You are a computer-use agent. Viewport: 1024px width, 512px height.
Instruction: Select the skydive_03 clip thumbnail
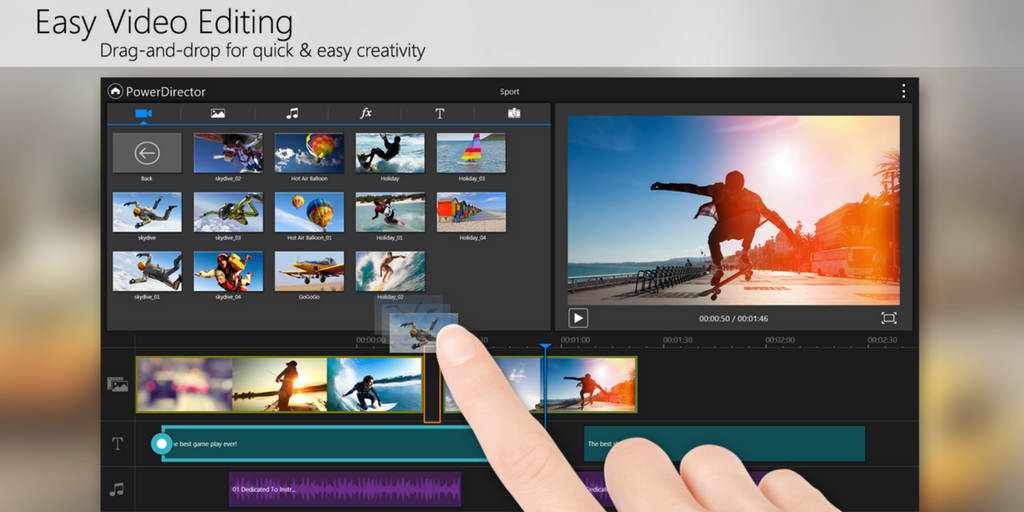click(228, 212)
